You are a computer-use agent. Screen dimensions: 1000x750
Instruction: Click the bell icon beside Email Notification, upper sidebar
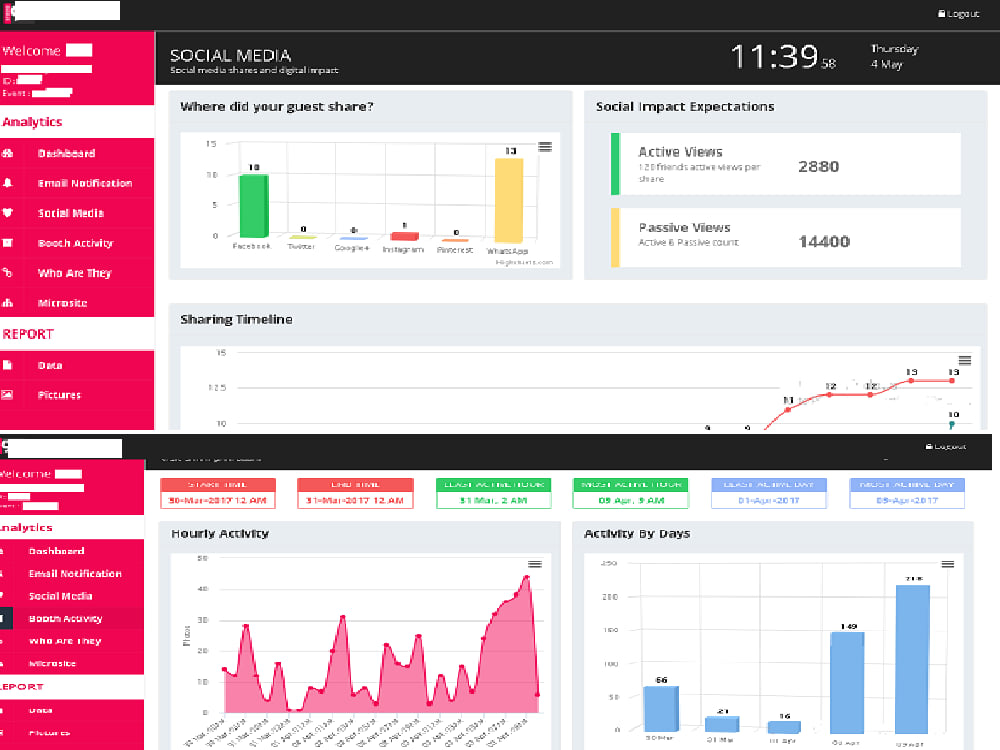click(x=8, y=183)
